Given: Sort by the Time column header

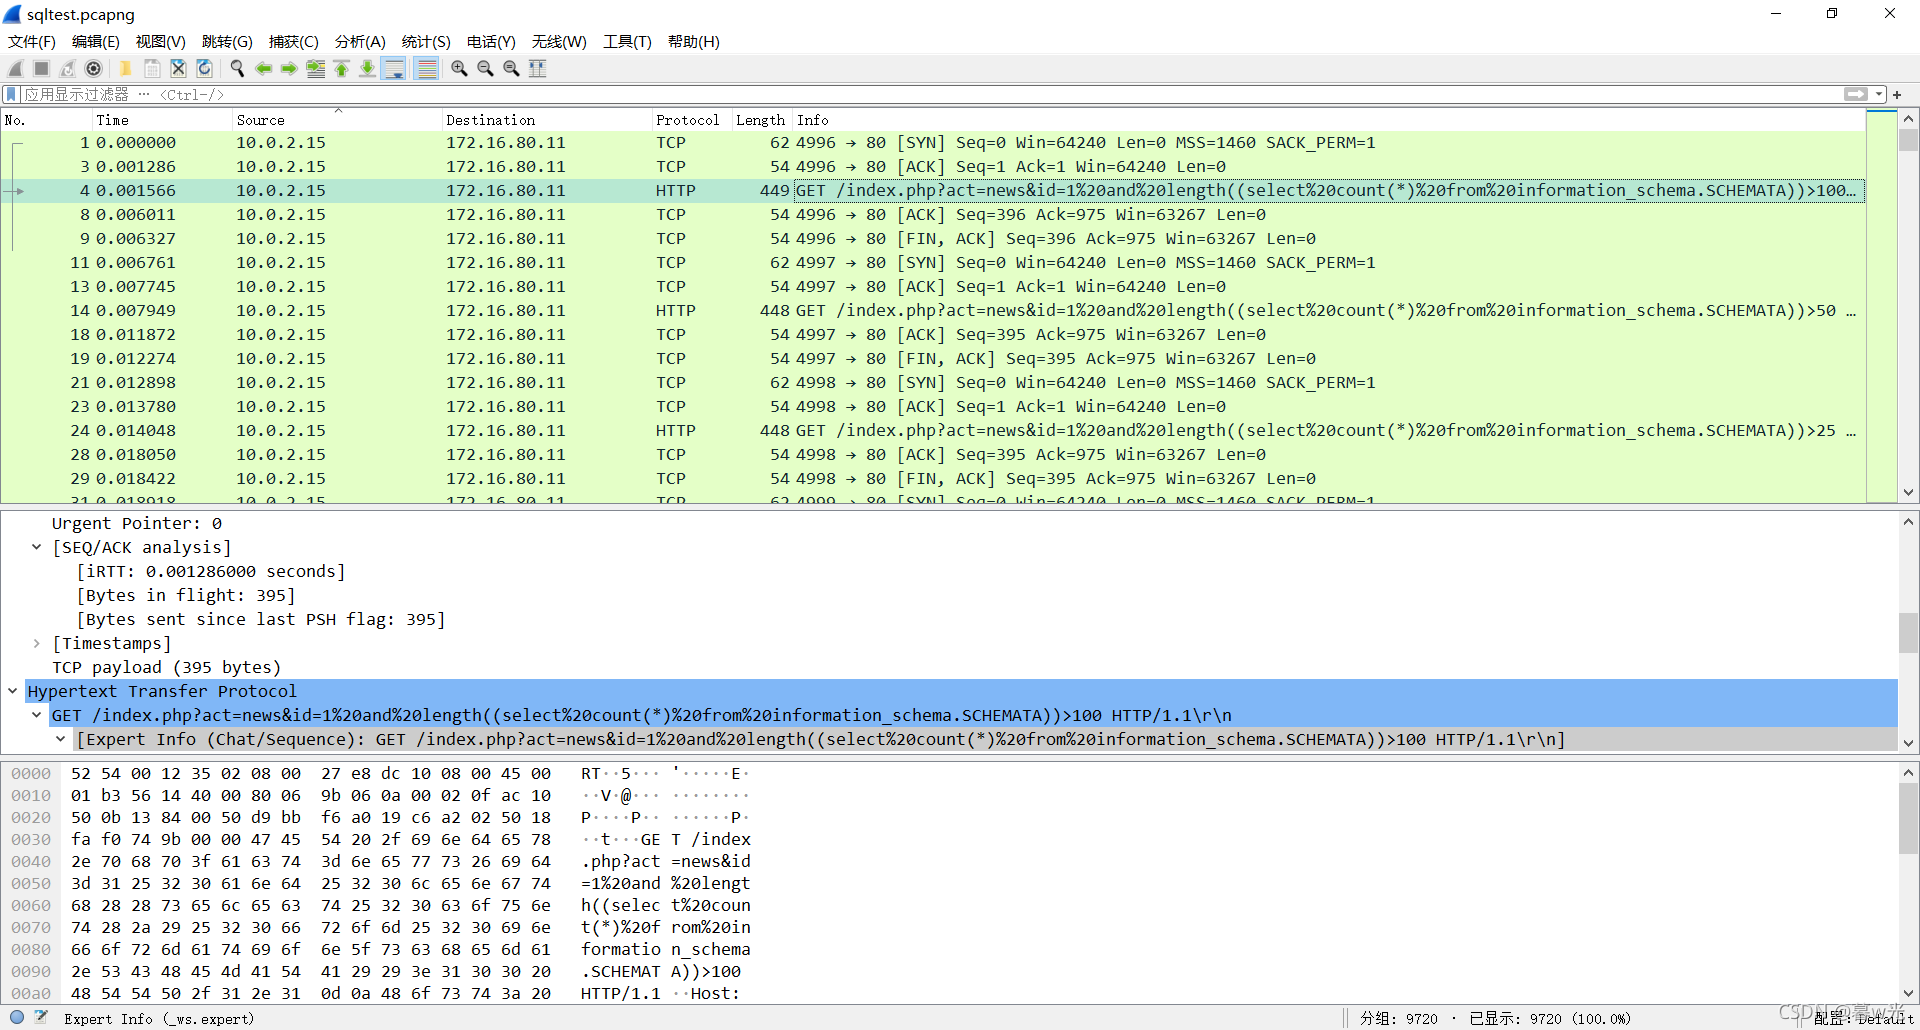Looking at the screenshot, I should coord(162,120).
